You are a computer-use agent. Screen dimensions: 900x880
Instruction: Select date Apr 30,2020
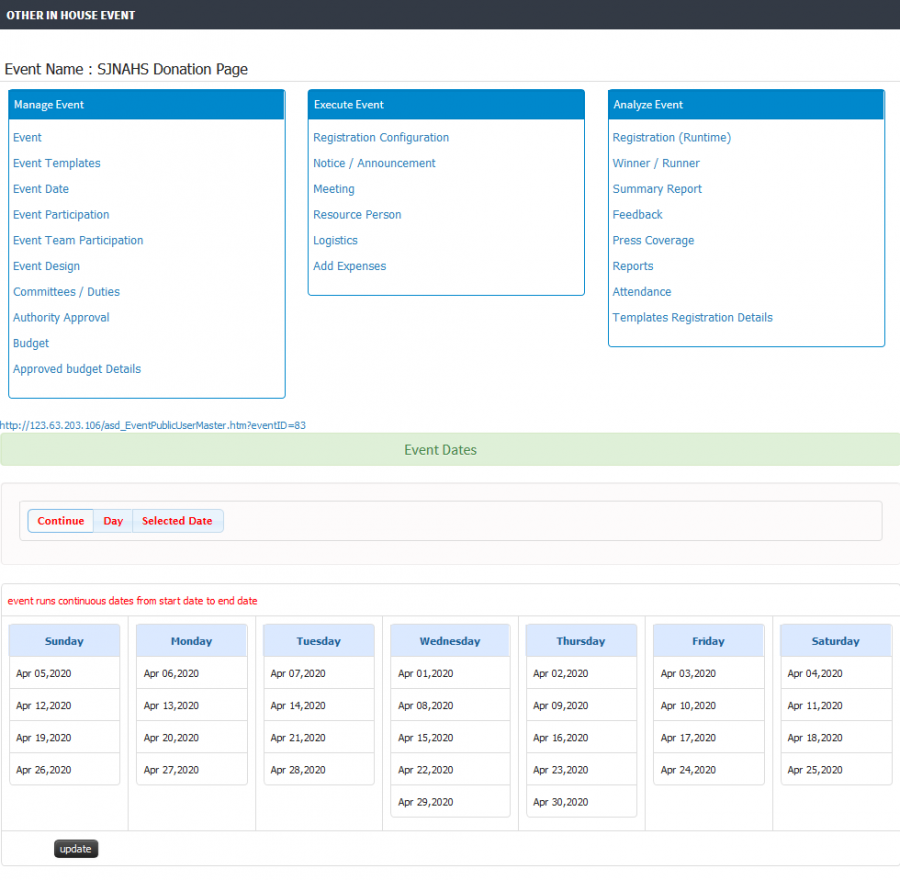581,802
